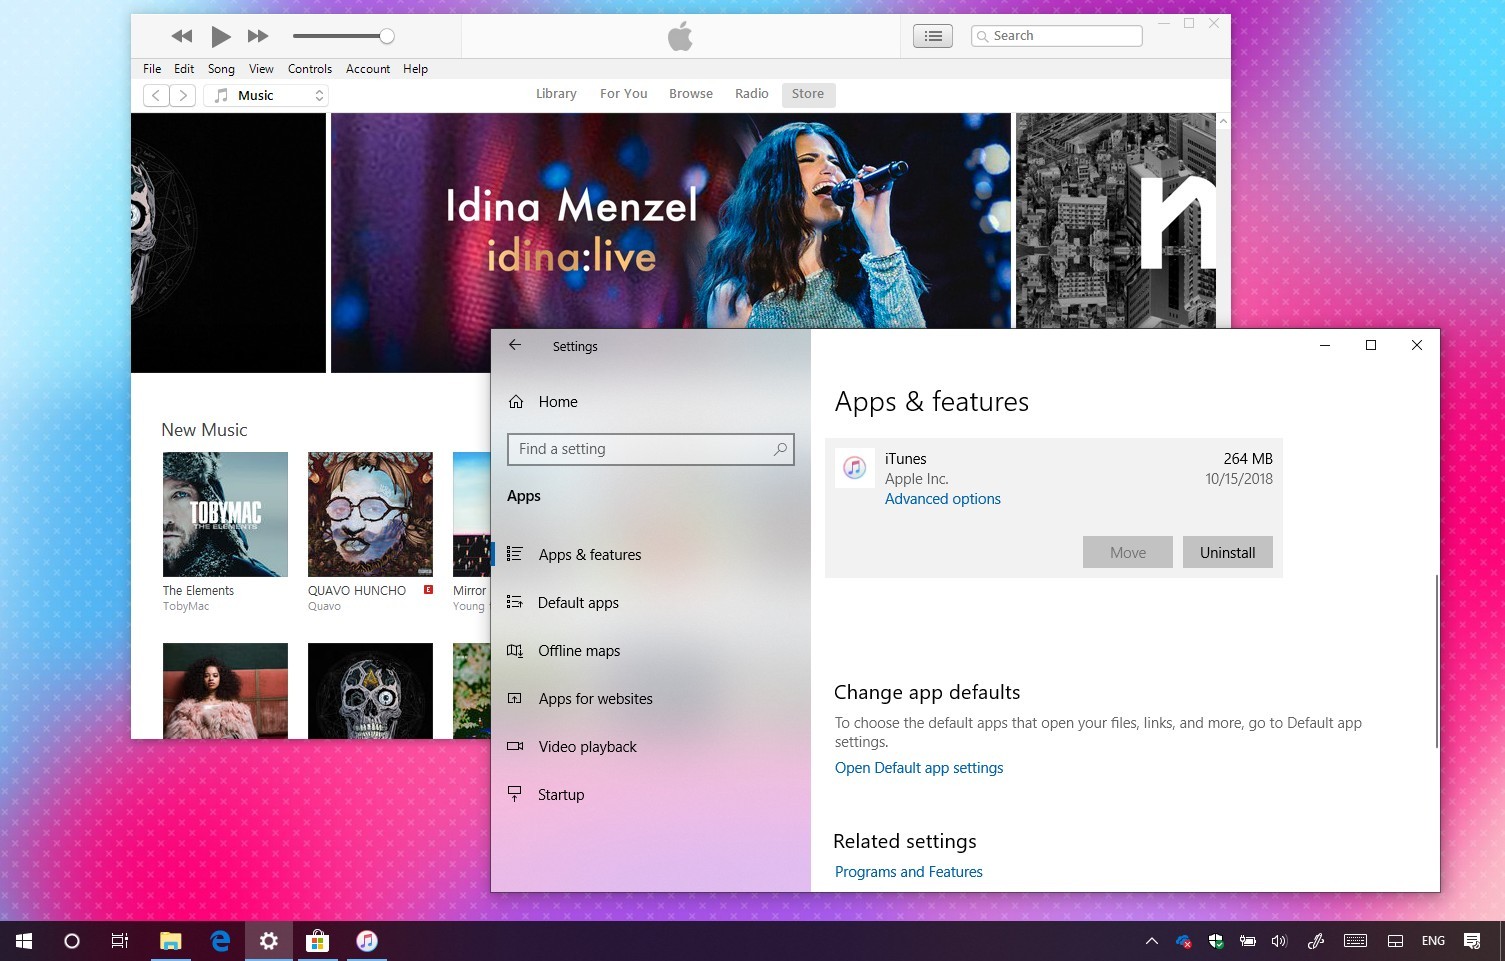Image resolution: width=1505 pixels, height=961 pixels.
Task: Open the Edit menu in iTunes
Action: (x=184, y=69)
